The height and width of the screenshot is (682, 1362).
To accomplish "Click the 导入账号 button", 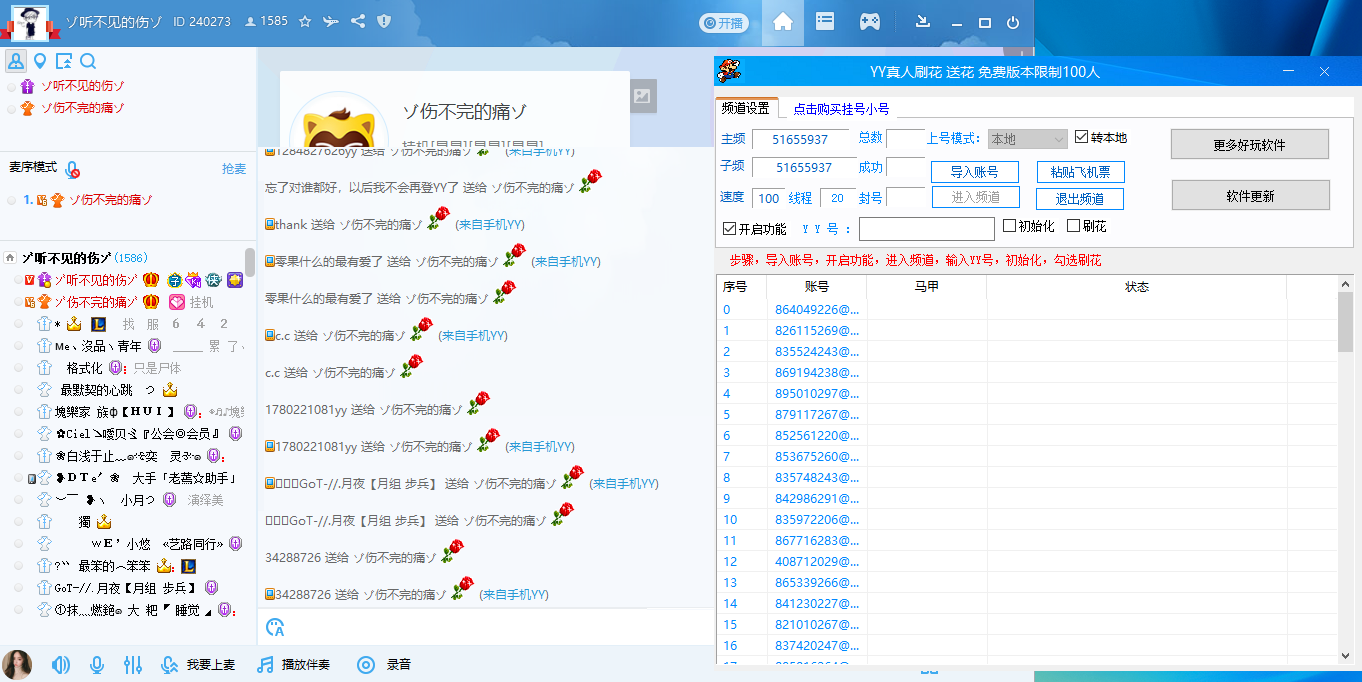I will coord(974,172).
